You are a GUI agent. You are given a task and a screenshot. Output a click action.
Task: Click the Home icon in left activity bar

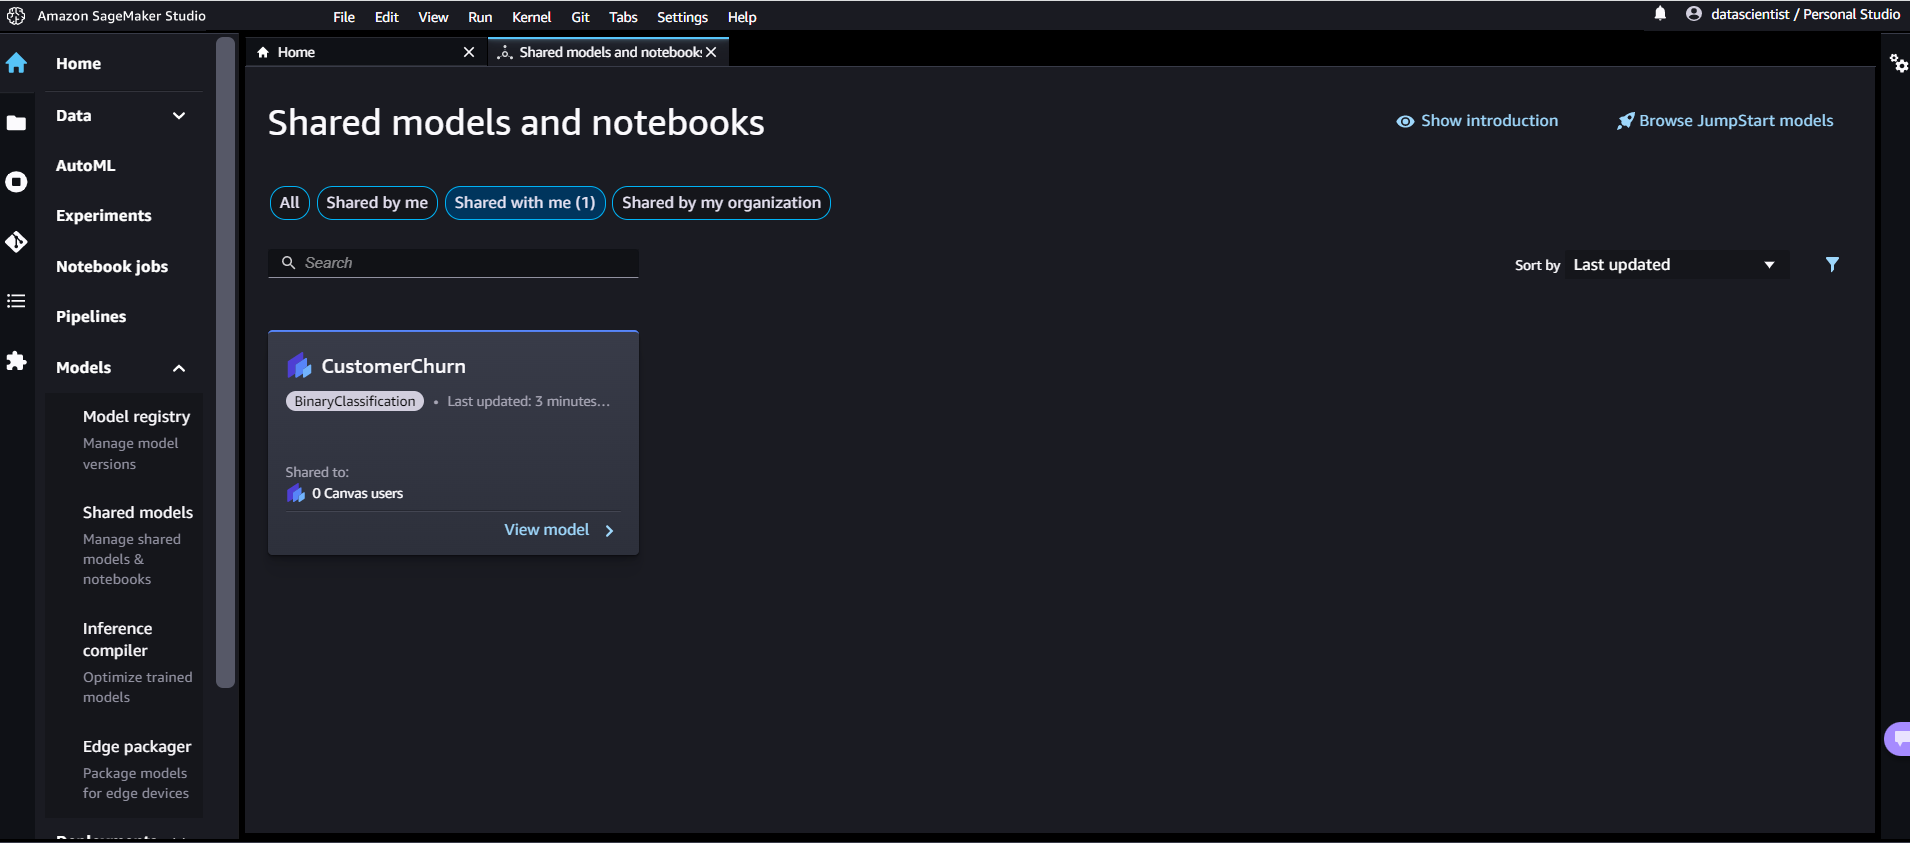click(16, 63)
